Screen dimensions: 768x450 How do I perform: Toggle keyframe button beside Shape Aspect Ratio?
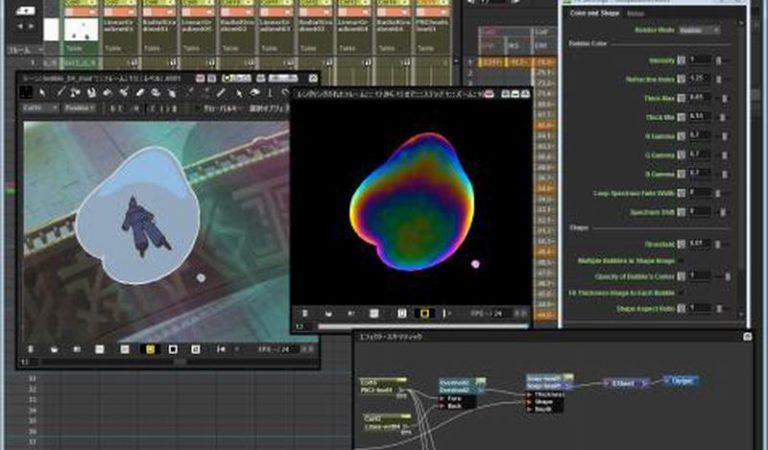(681, 309)
